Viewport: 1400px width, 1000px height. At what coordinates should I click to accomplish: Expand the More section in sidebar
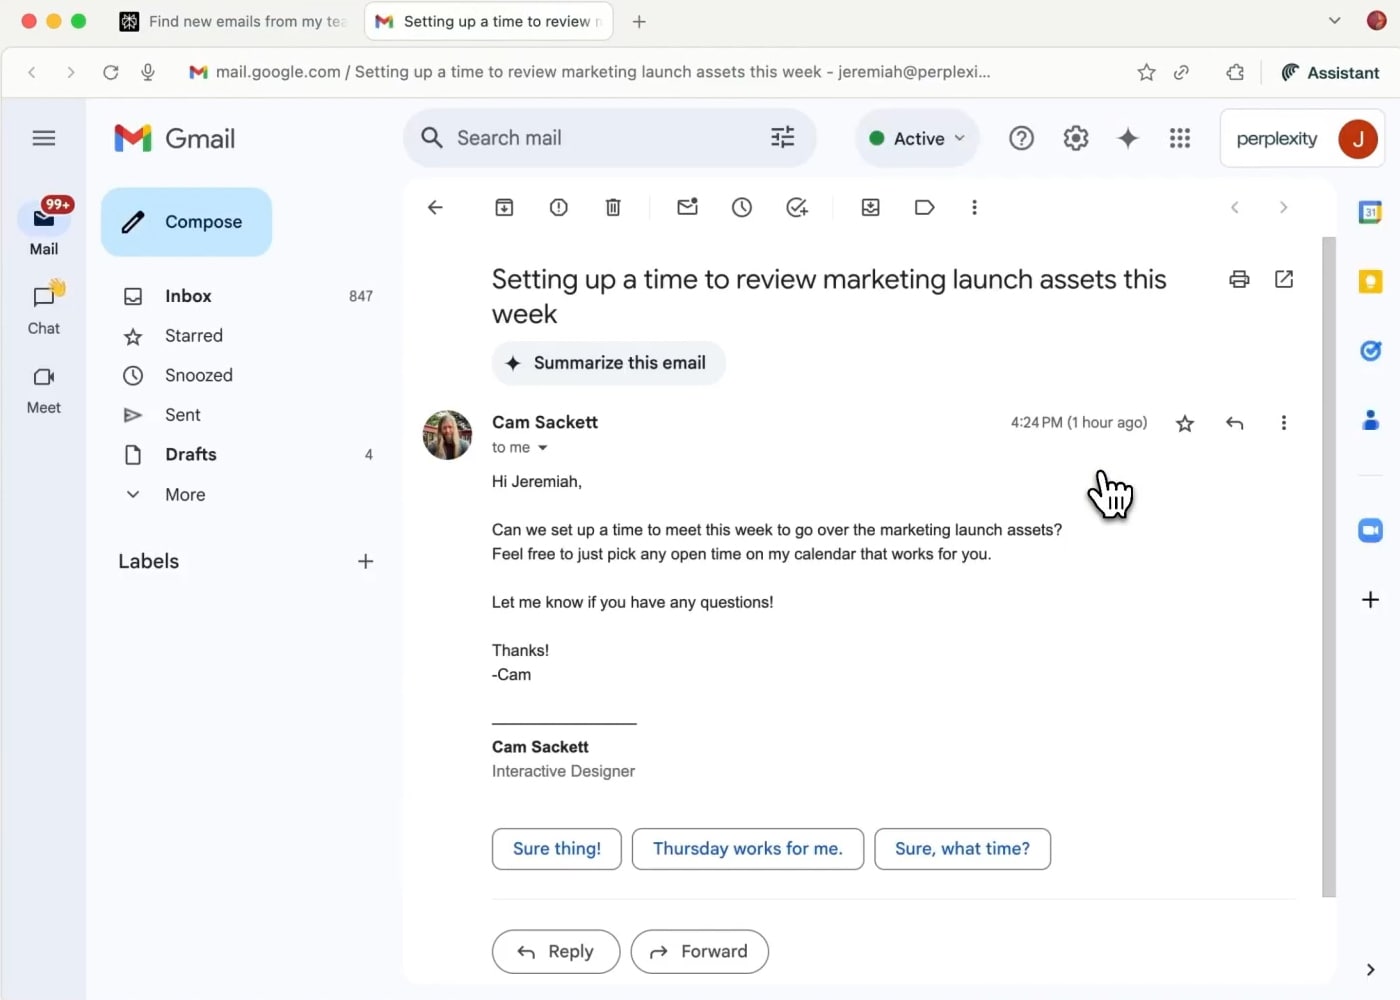(x=185, y=495)
